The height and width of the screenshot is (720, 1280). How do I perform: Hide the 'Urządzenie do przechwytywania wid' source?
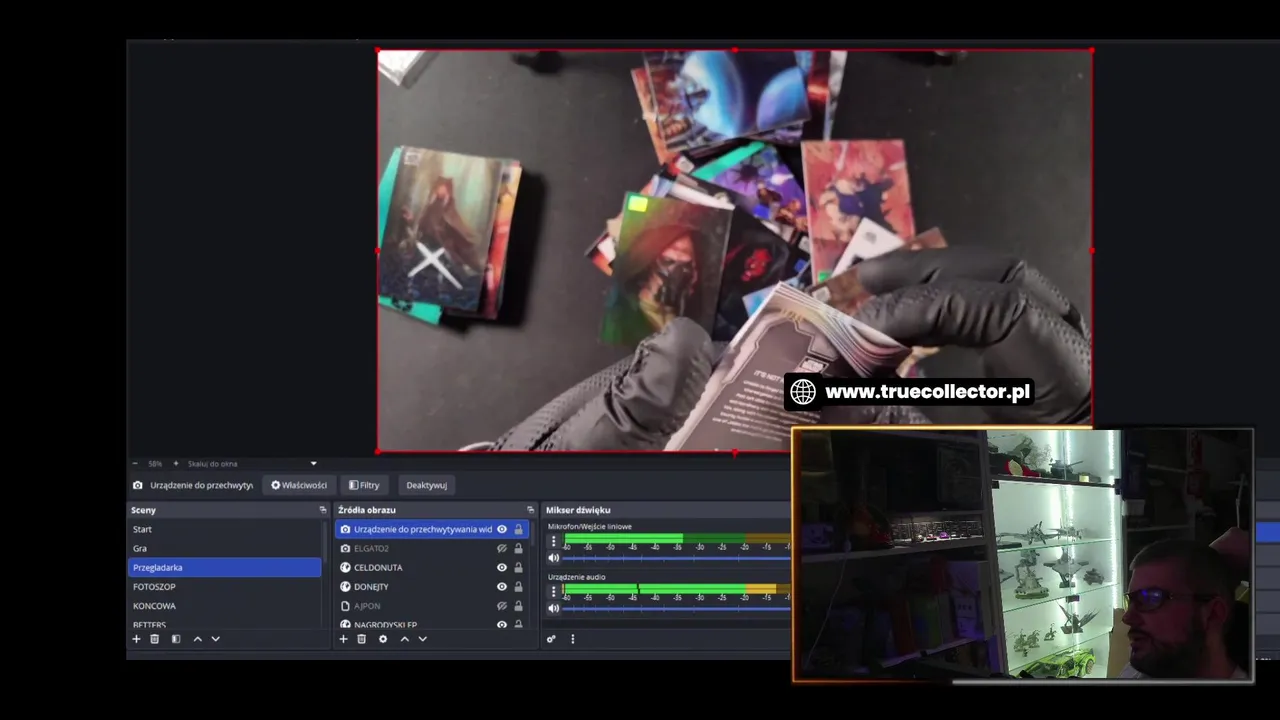(502, 529)
